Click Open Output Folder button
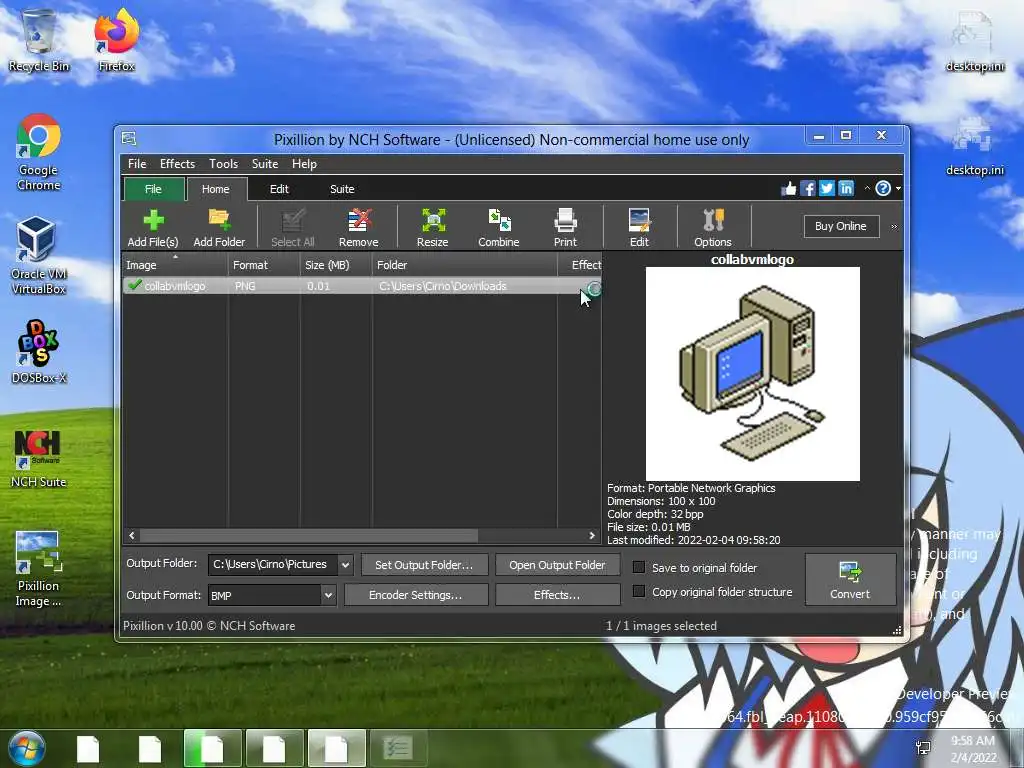This screenshot has width=1024, height=768. pyautogui.click(x=557, y=565)
